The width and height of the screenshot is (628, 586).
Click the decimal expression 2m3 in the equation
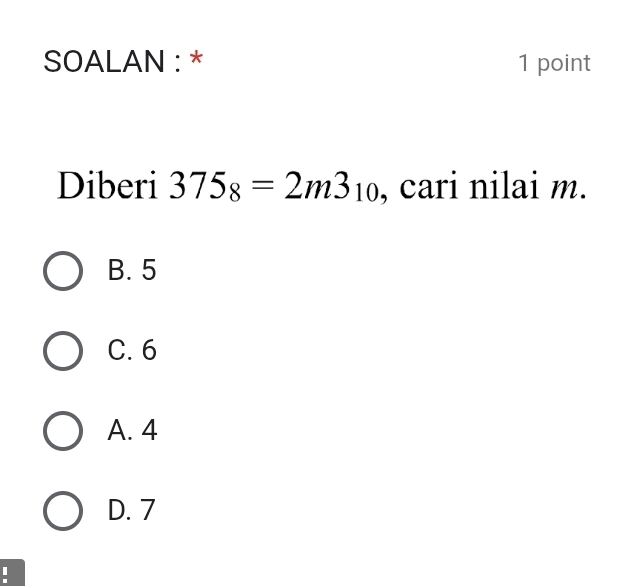coord(311,186)
